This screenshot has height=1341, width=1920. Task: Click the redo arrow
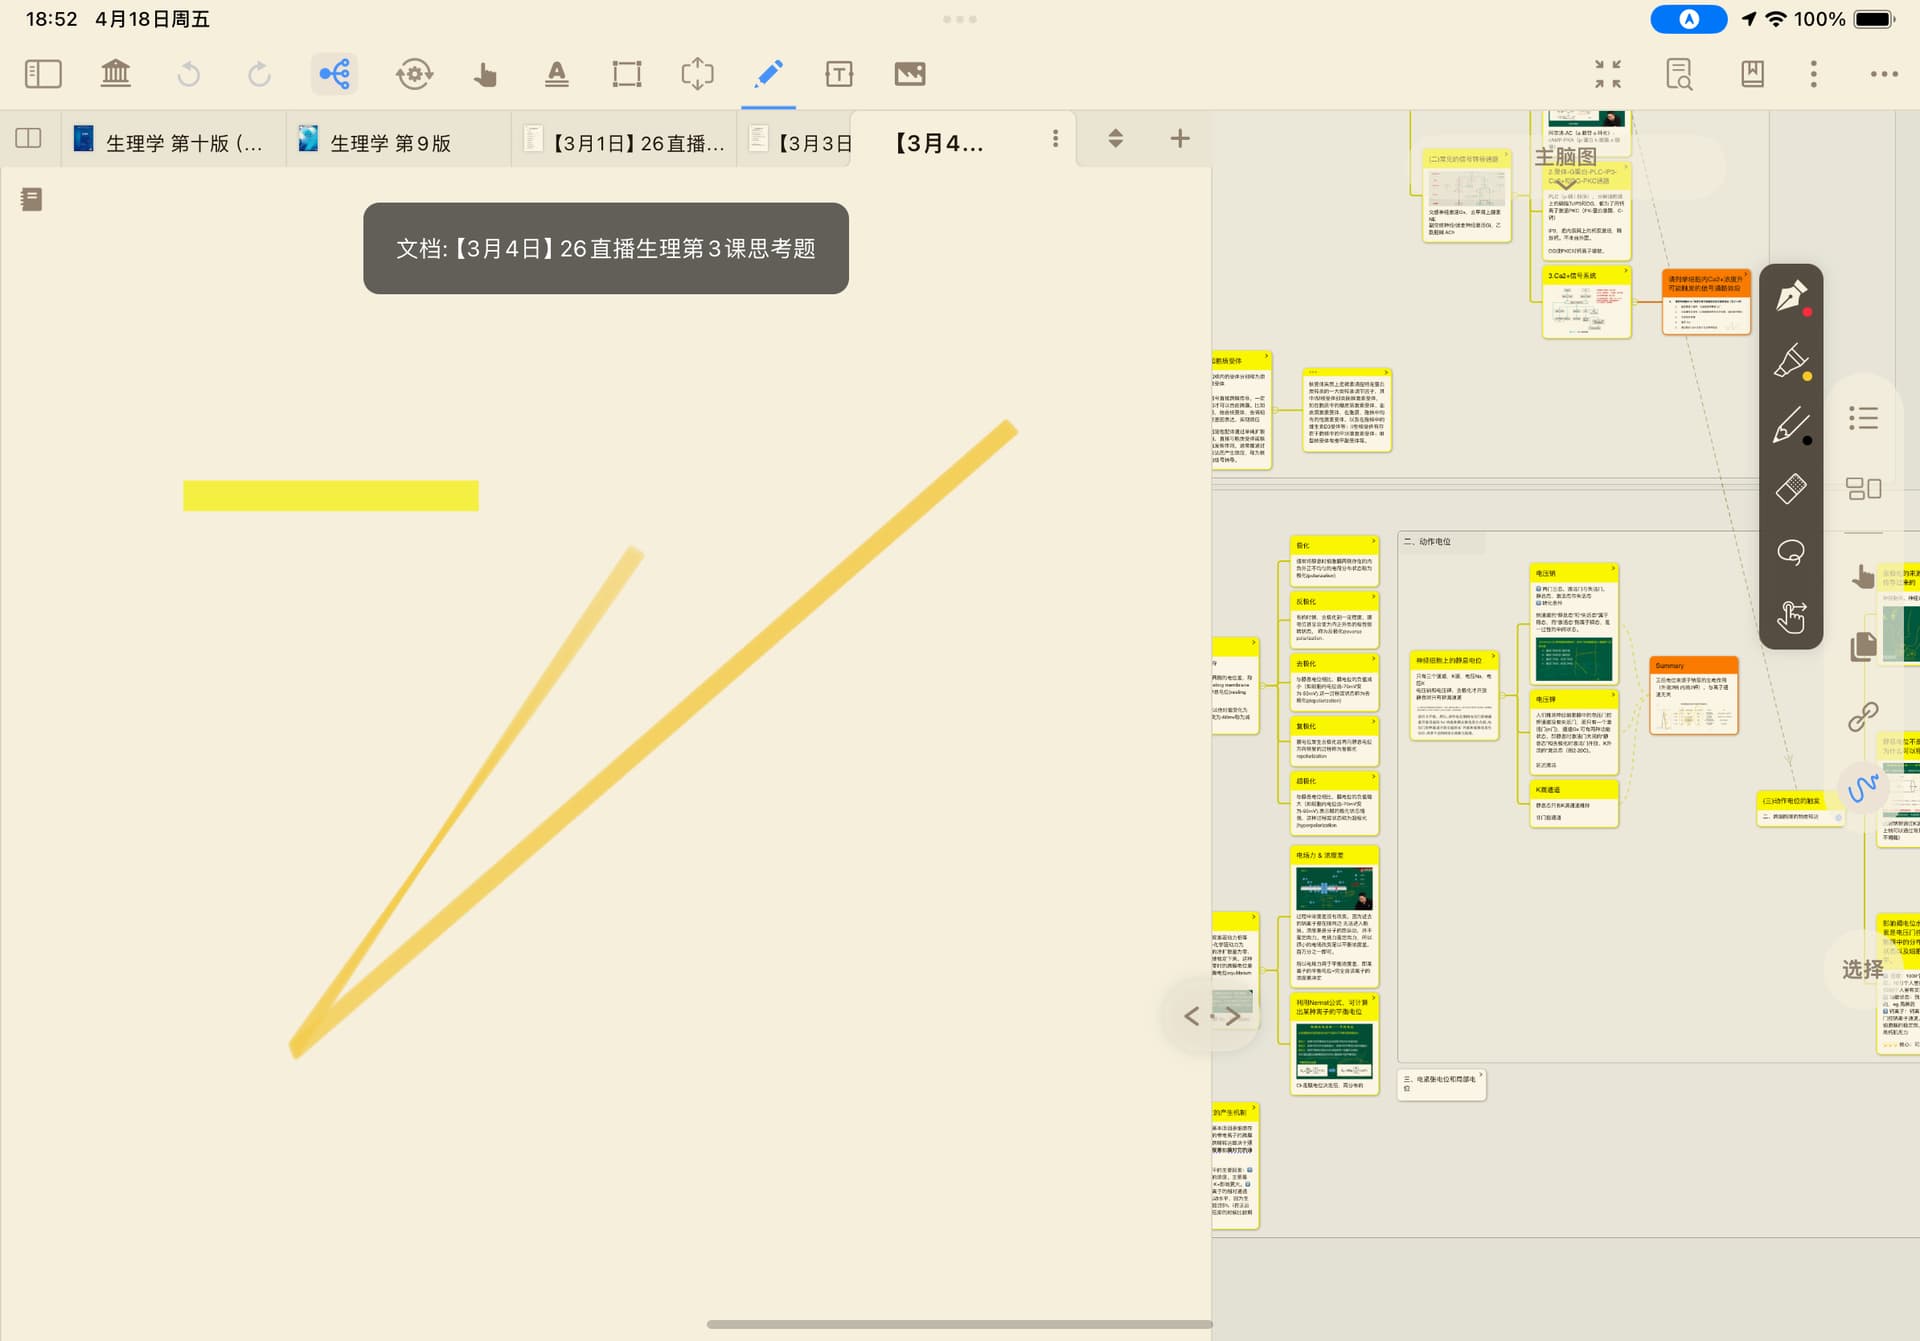coord(259,74)
